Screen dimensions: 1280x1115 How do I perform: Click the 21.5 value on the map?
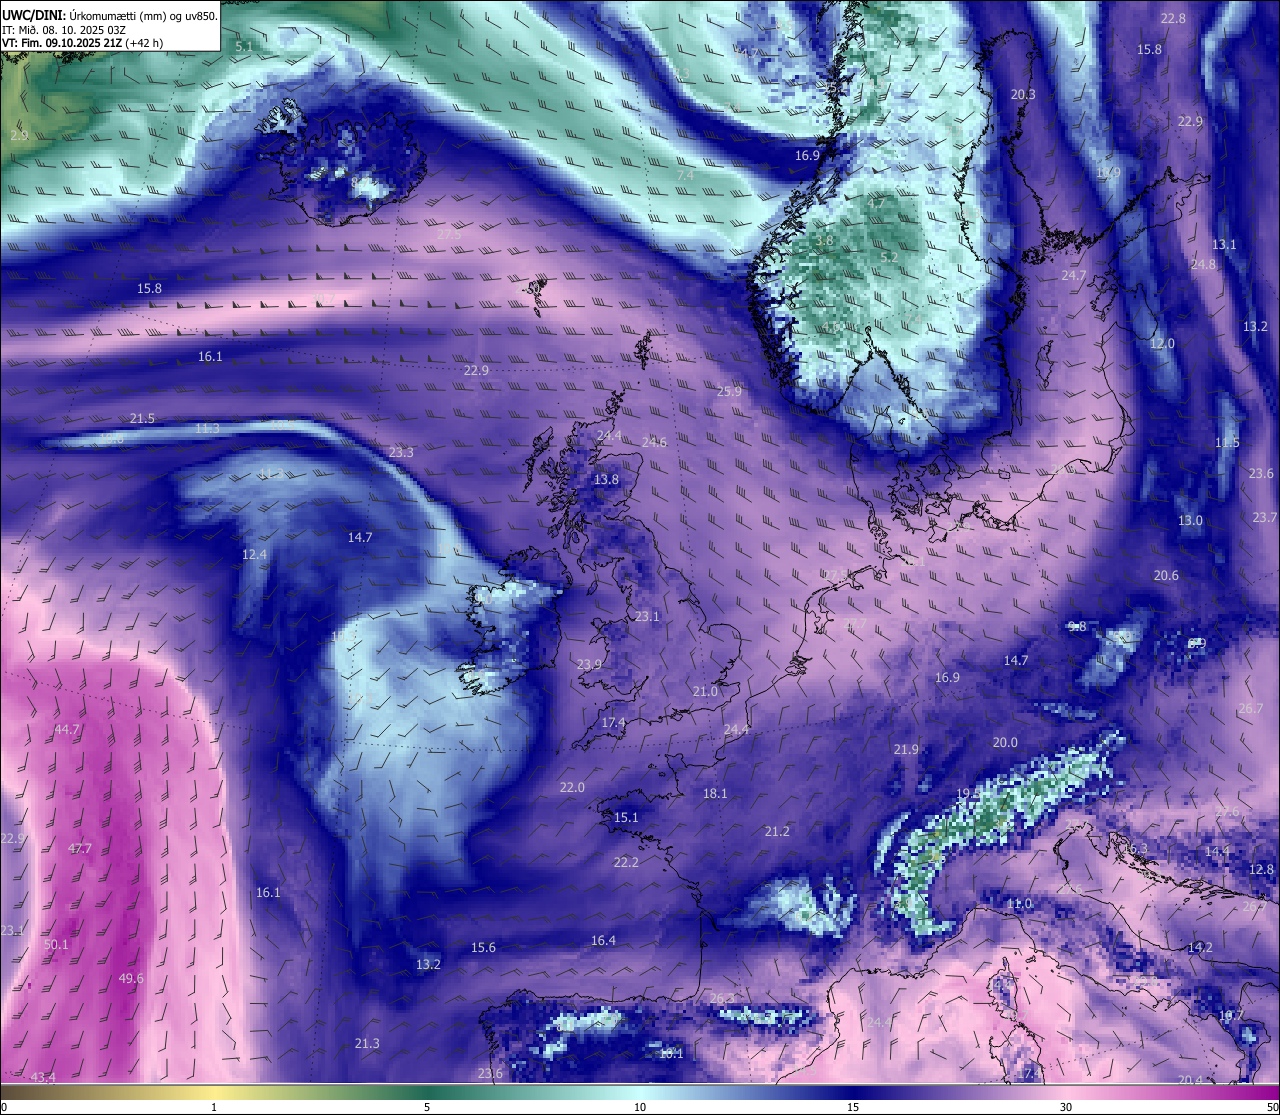click(x=142, y=419)
